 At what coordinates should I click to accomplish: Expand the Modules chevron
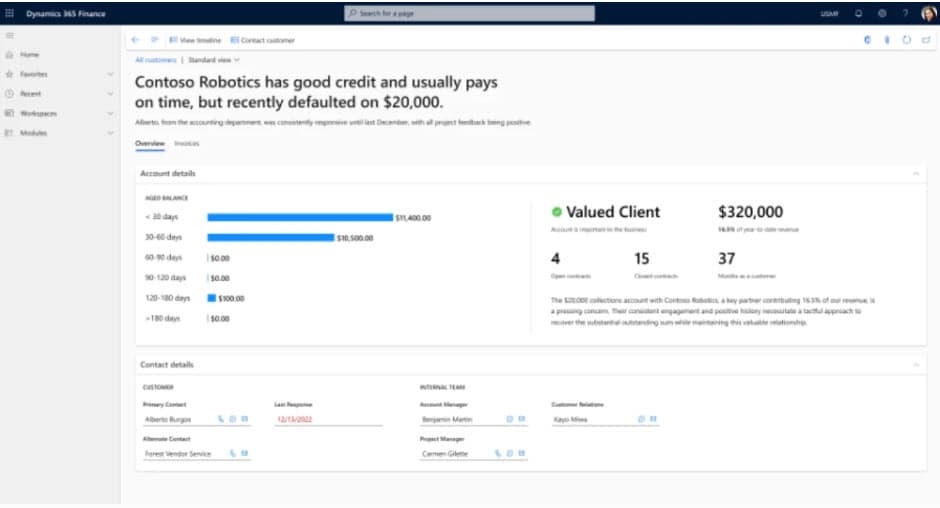[110, 133]
